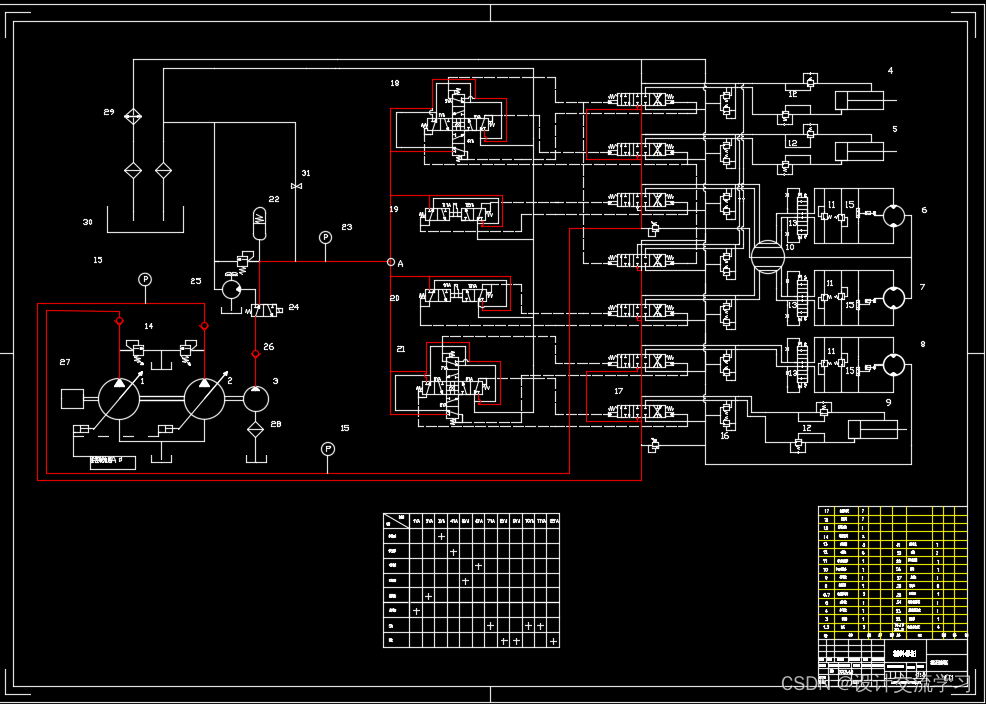Click the plus mark in table's sixth row
Viewport: 986px width, 704px height.
(416, 611)
